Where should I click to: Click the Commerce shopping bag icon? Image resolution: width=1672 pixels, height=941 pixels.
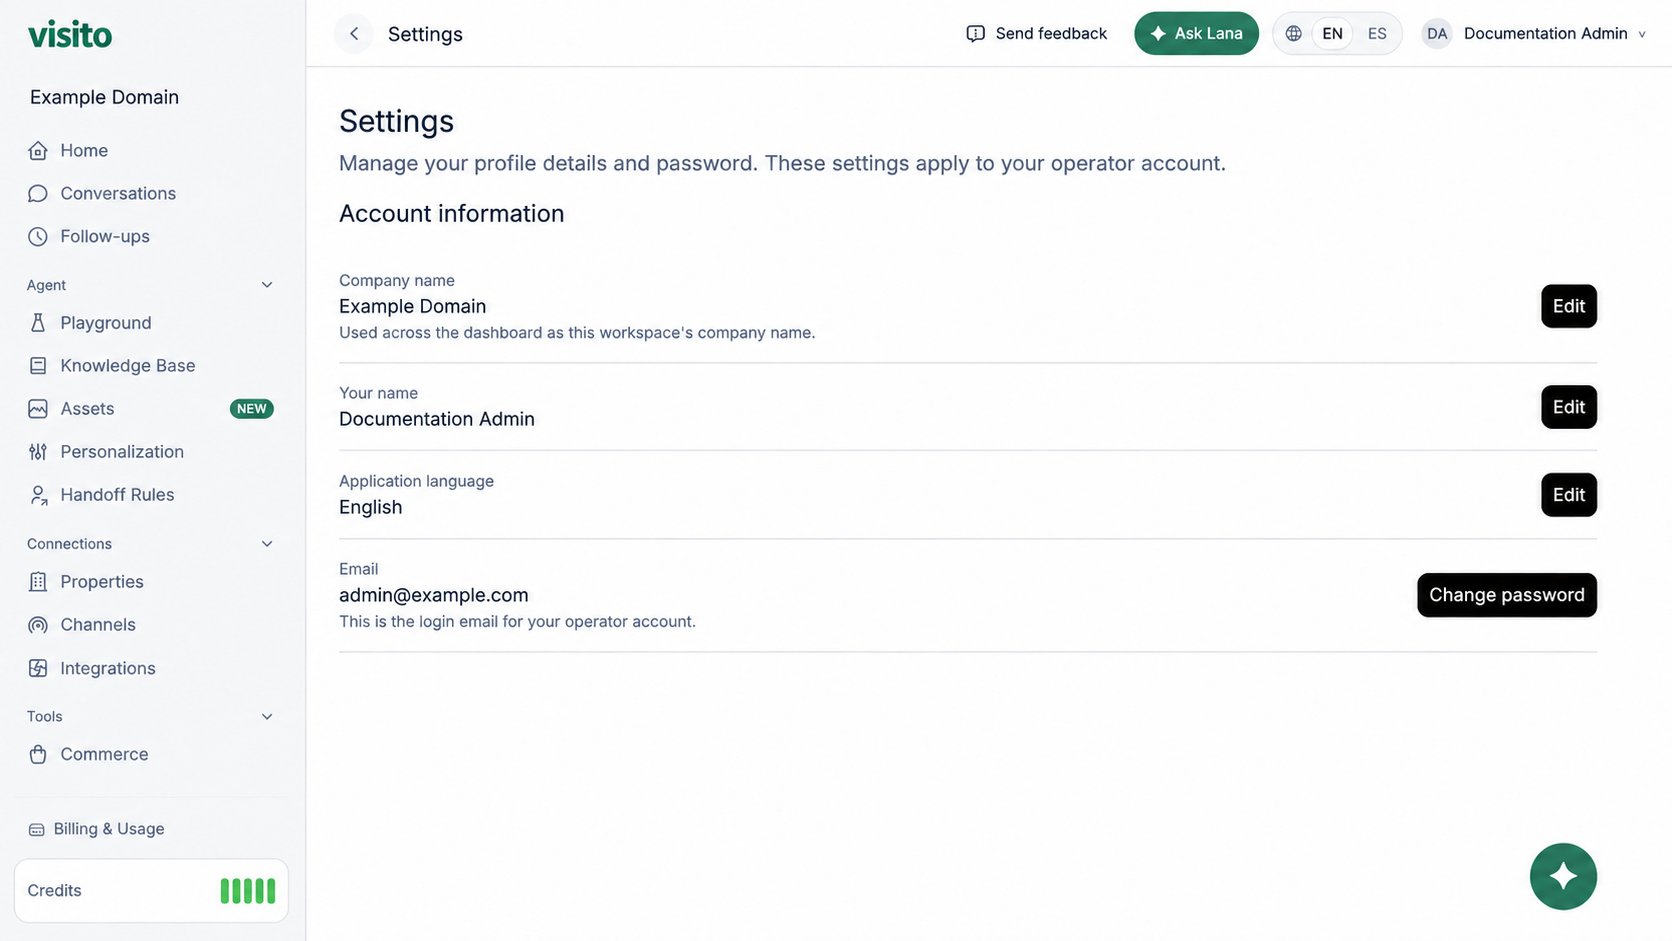tap(38, 754)
